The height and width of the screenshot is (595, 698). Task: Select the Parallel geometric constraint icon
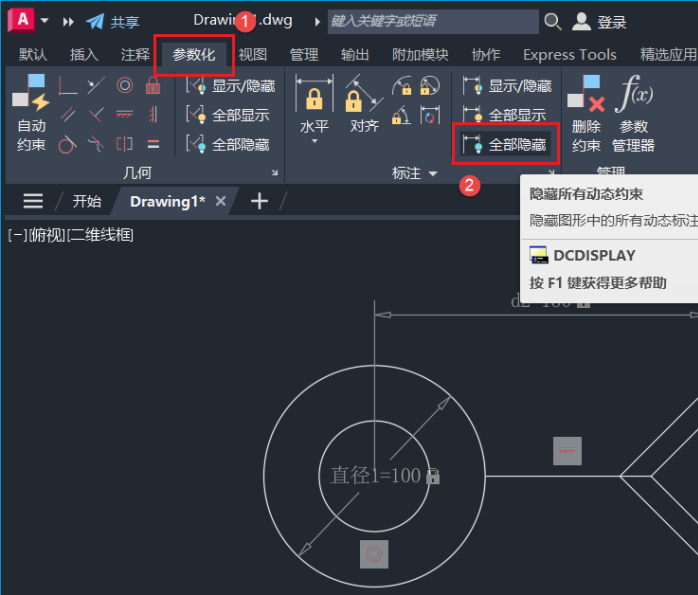point(68,114)
